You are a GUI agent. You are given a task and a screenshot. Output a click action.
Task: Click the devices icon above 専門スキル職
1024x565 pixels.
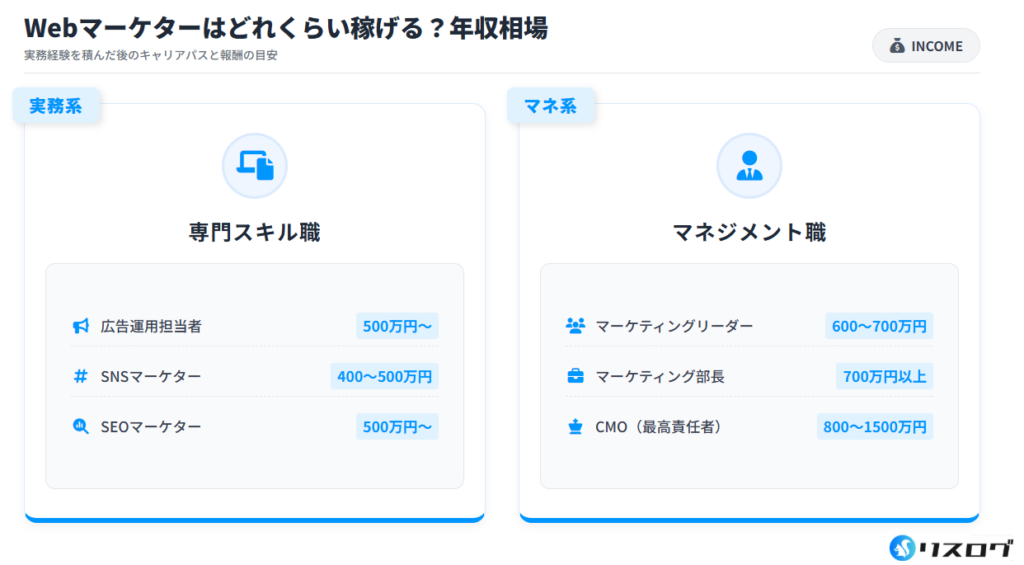254,165
